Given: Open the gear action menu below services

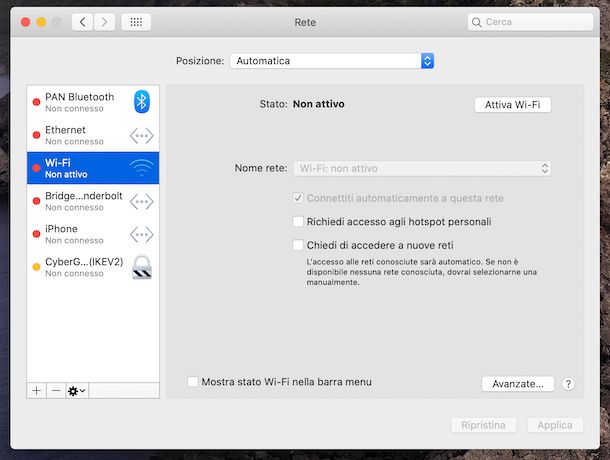Looking at the screenshot, I should (77, 391).
